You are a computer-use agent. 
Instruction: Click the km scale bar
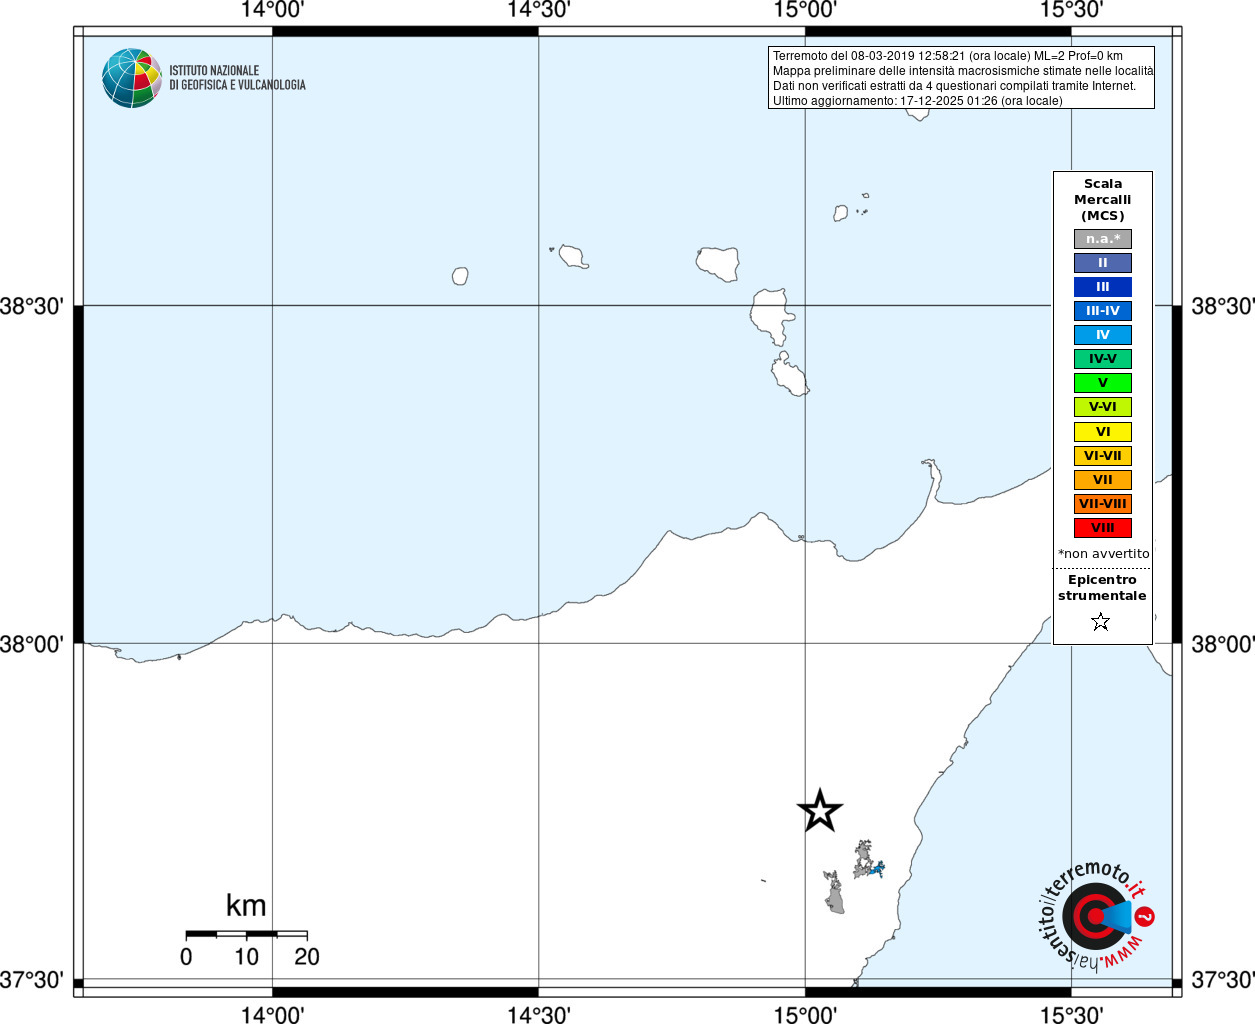pos(246,934)
